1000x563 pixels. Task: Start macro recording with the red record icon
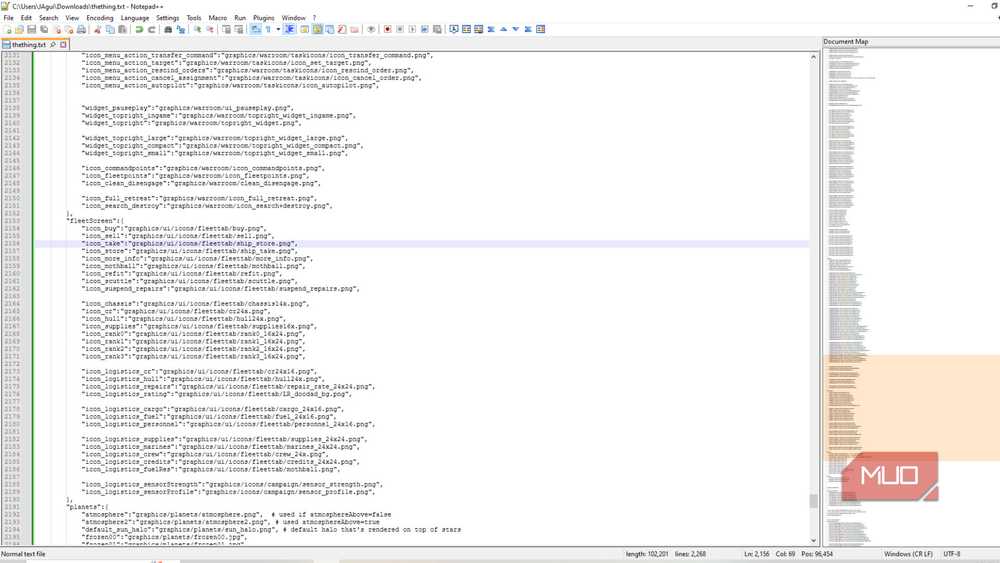[x=387, y=29]
